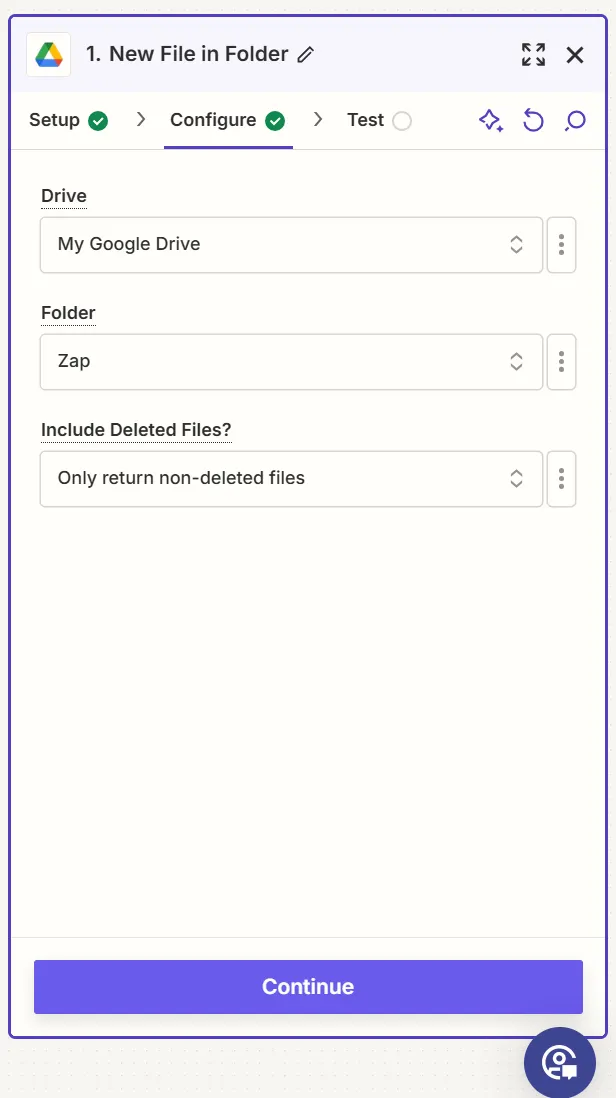Click the search comment icon
The height and width of the screenshot is (1098, 616).
575,121
